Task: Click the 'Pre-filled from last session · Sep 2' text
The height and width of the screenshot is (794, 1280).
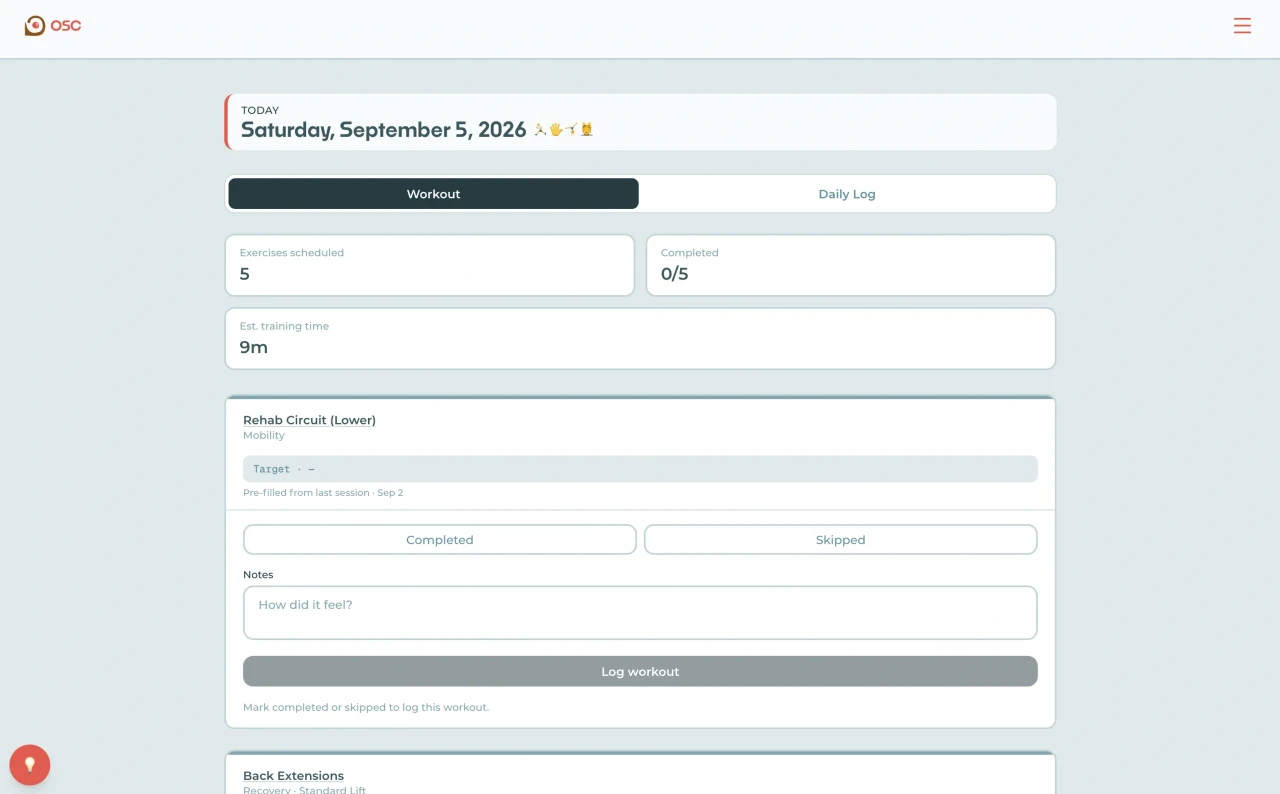Action: 323,493
